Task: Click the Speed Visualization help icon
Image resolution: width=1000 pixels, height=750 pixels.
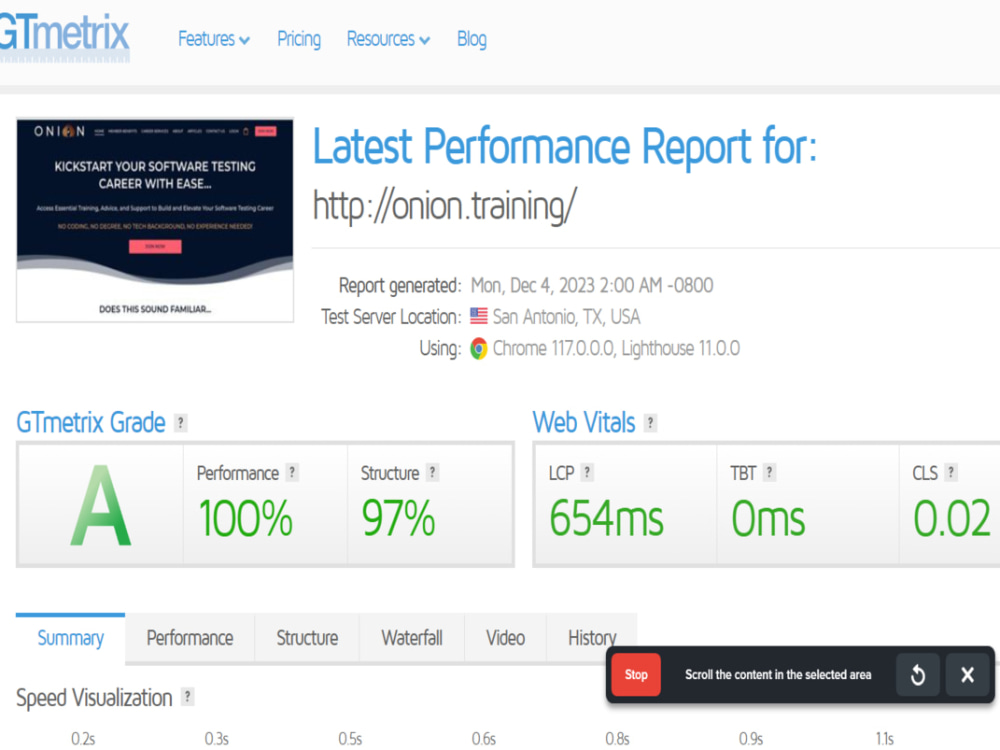Action: pos(186,698)
